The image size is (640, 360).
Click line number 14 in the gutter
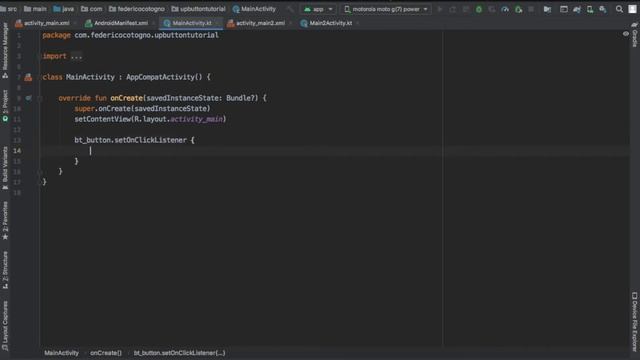tap(17, 151)
